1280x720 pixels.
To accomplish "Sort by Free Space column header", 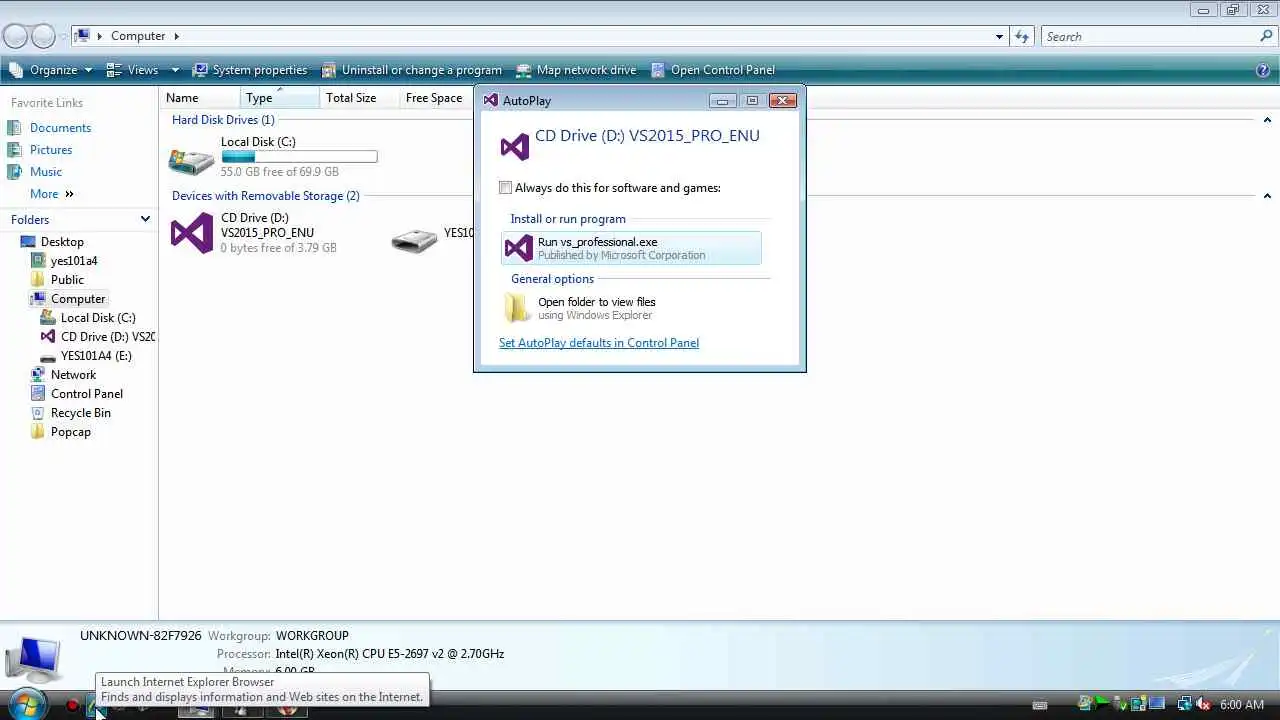I will (434, 98).
